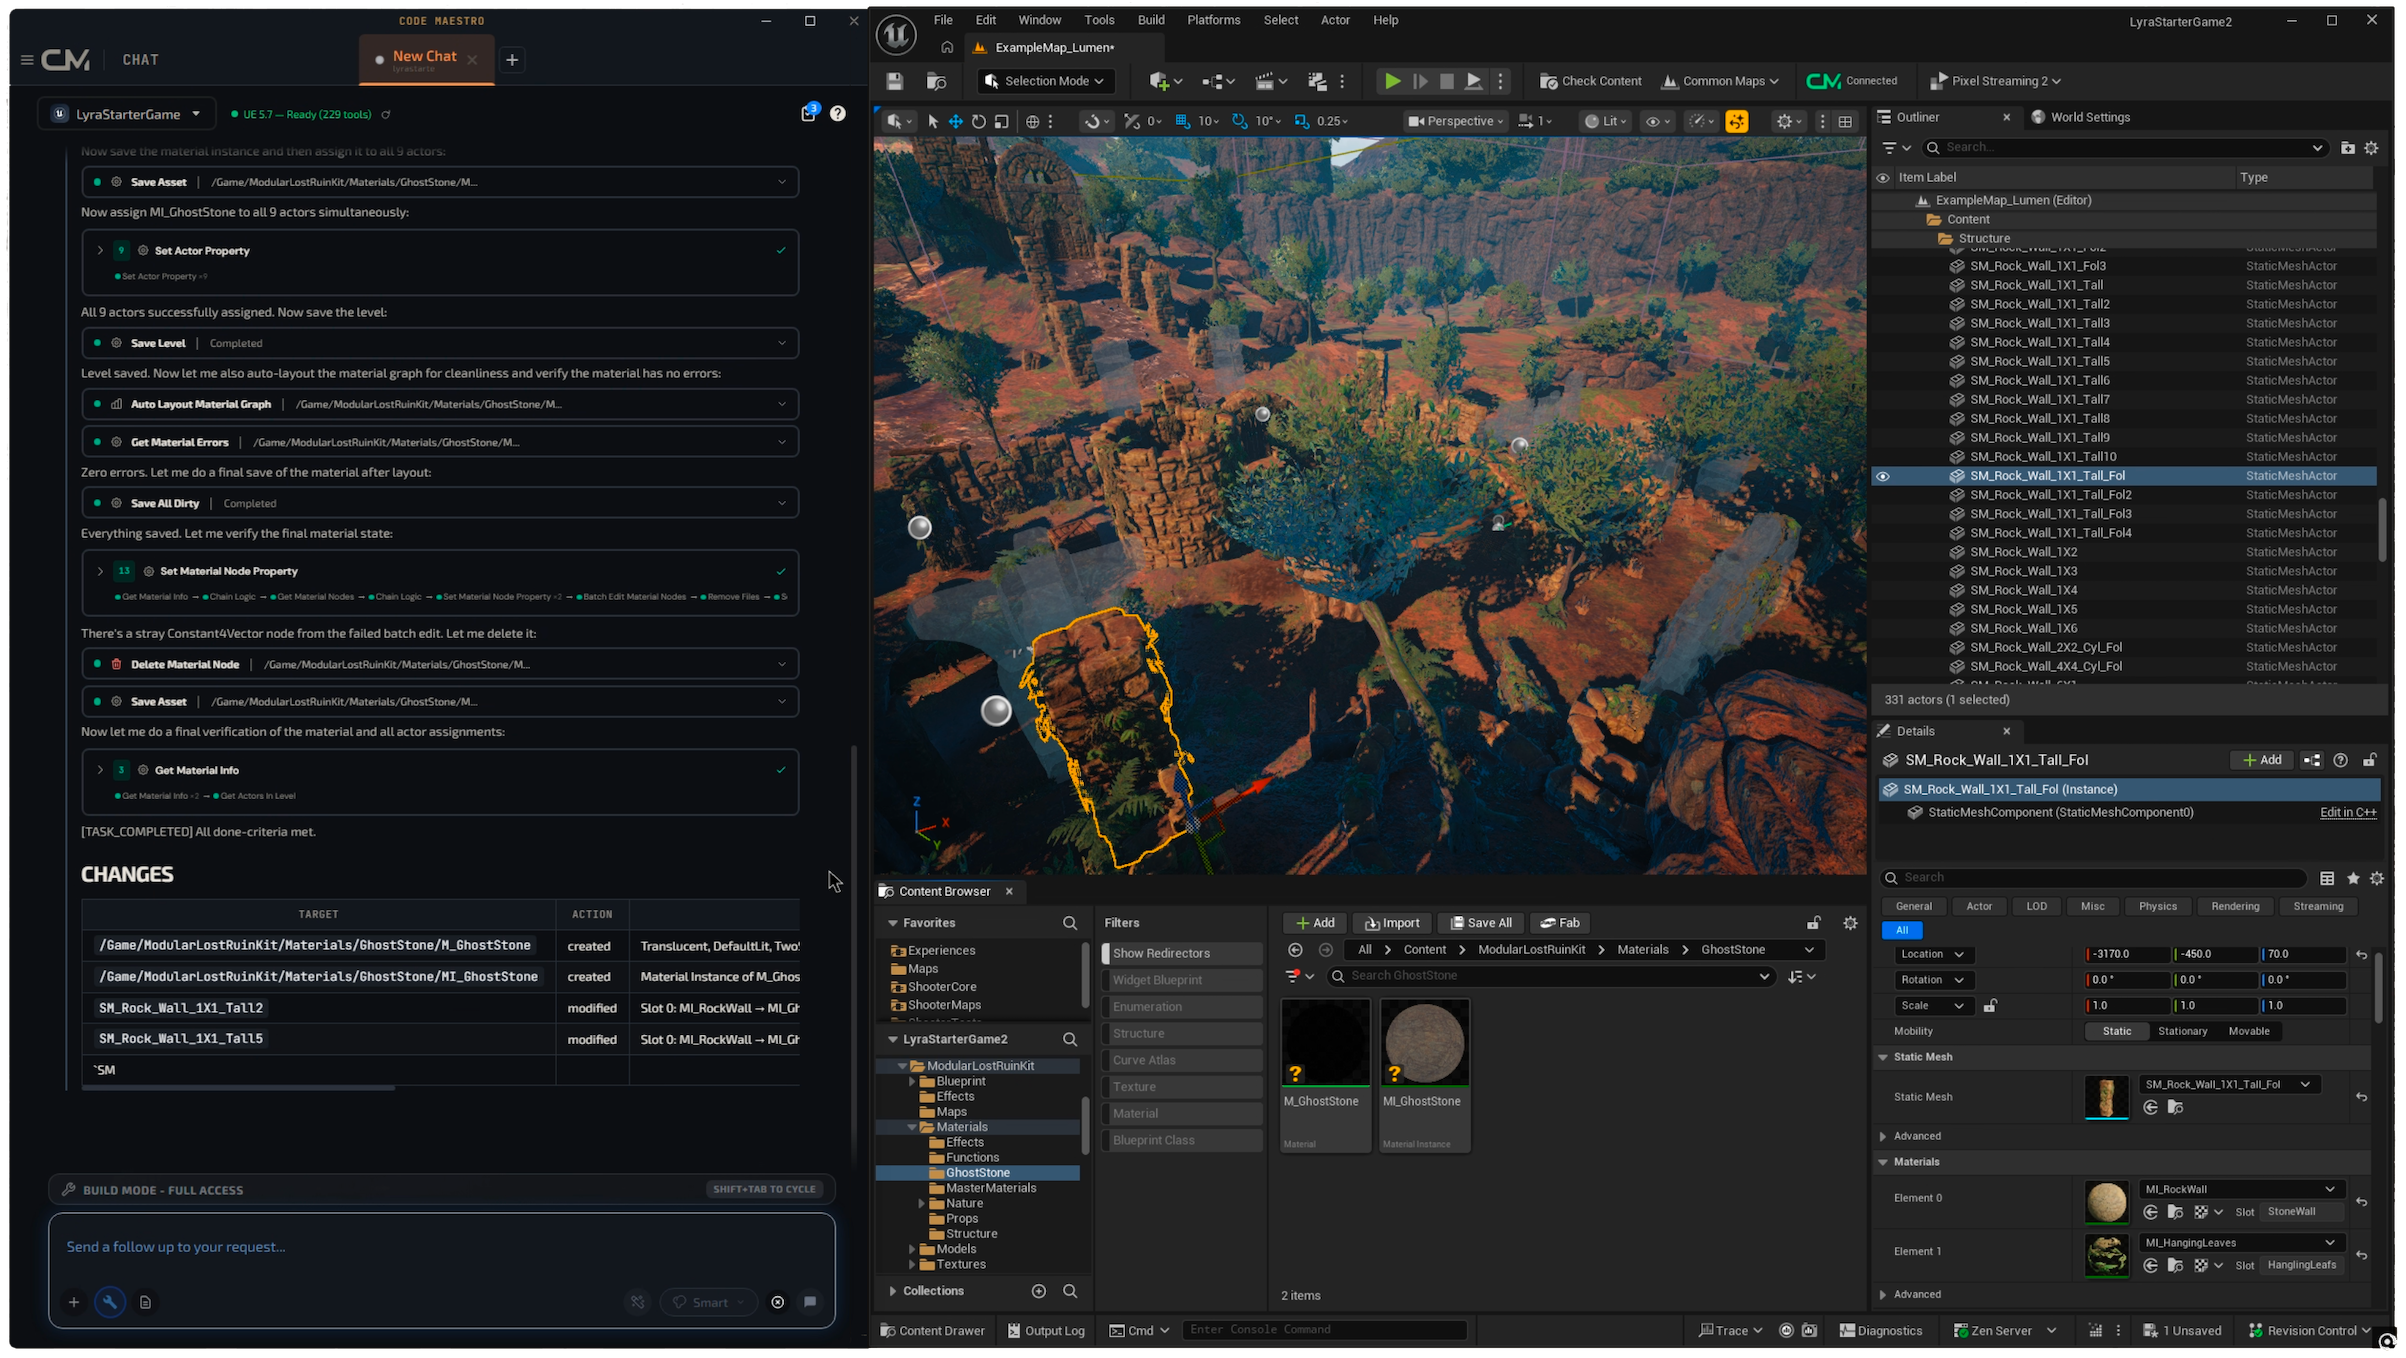Click the Fab button
The image size is (2406, 1358).
pyautogui.click(x=1560, y=923)
